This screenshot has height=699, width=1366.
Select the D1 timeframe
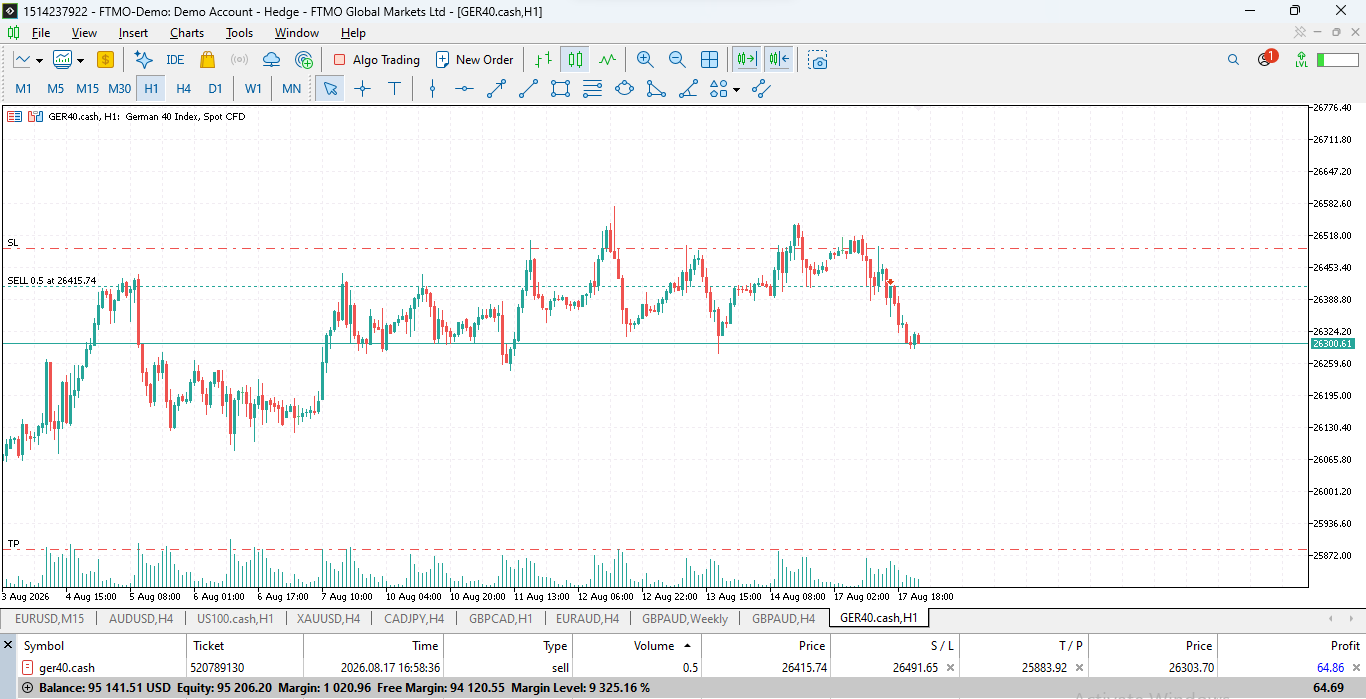click(x=215, y=89)
